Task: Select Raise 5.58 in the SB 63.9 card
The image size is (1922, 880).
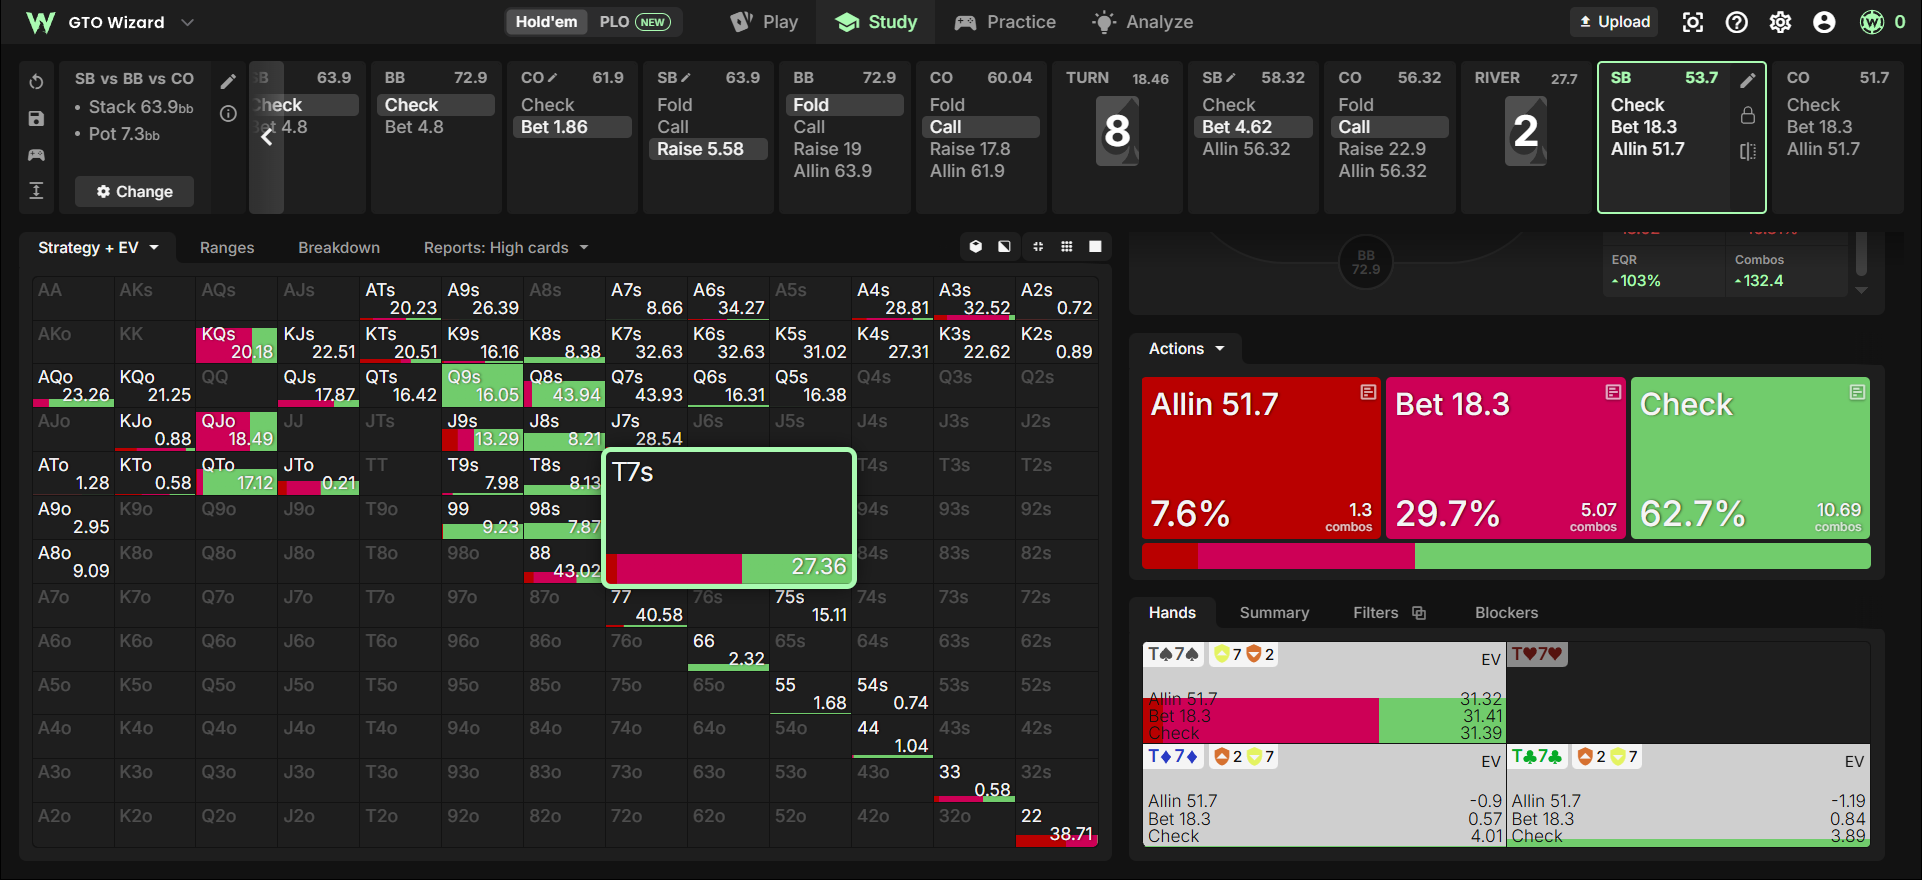Action: (710, 149)
